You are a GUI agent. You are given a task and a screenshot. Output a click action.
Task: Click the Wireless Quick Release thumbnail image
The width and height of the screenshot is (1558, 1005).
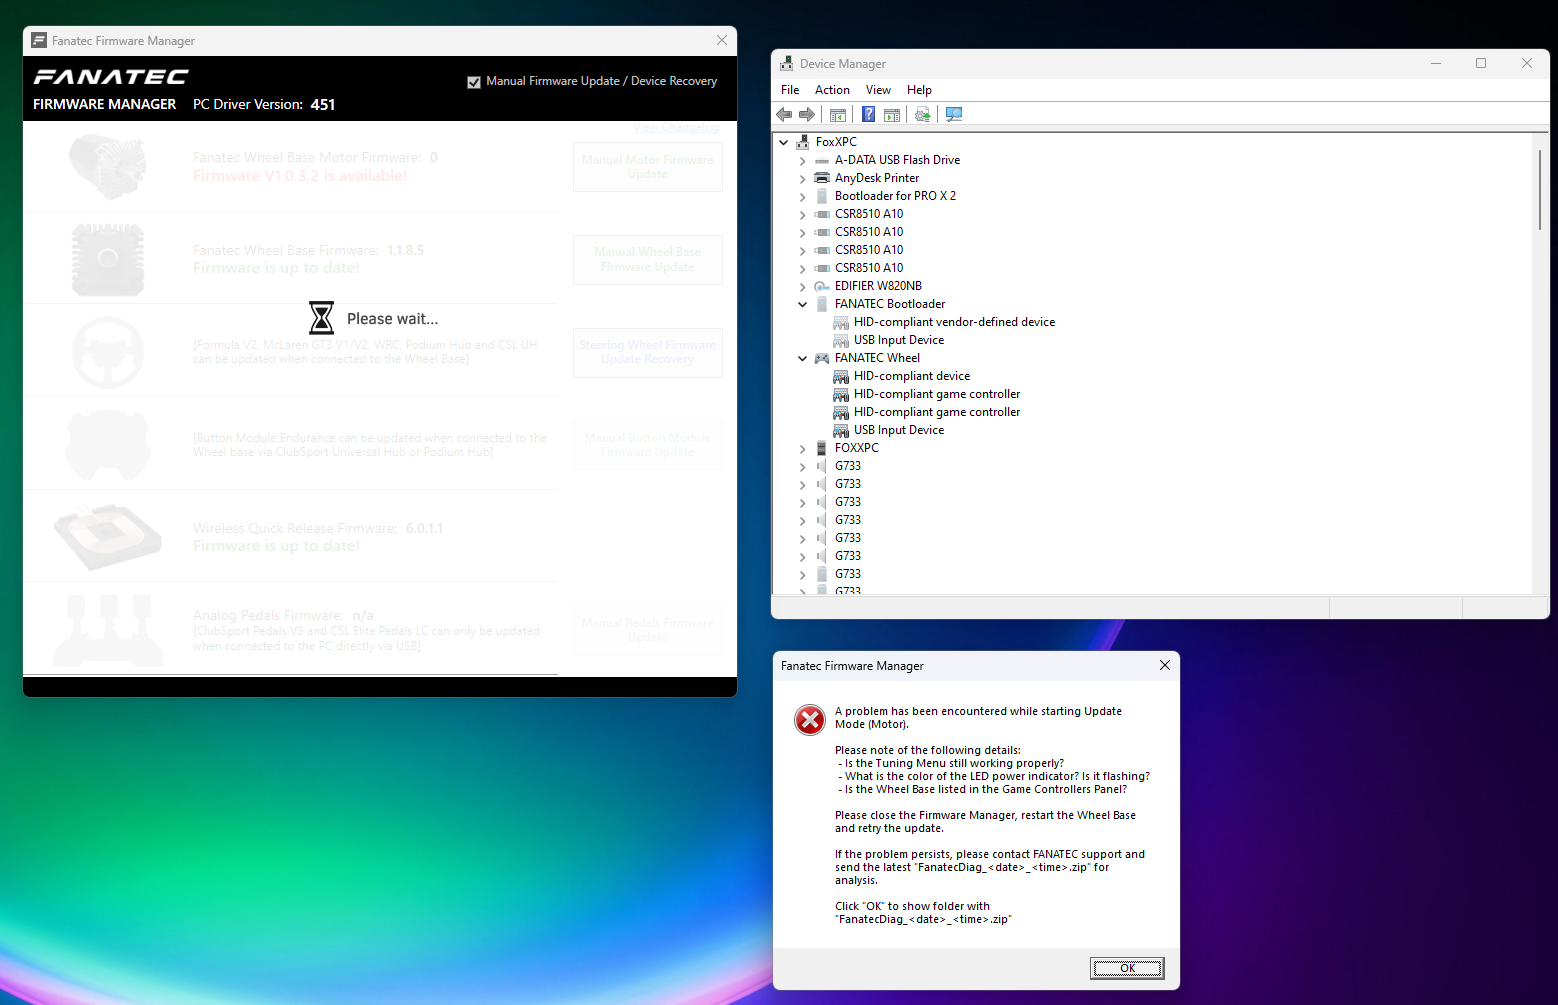coord(108,536)
